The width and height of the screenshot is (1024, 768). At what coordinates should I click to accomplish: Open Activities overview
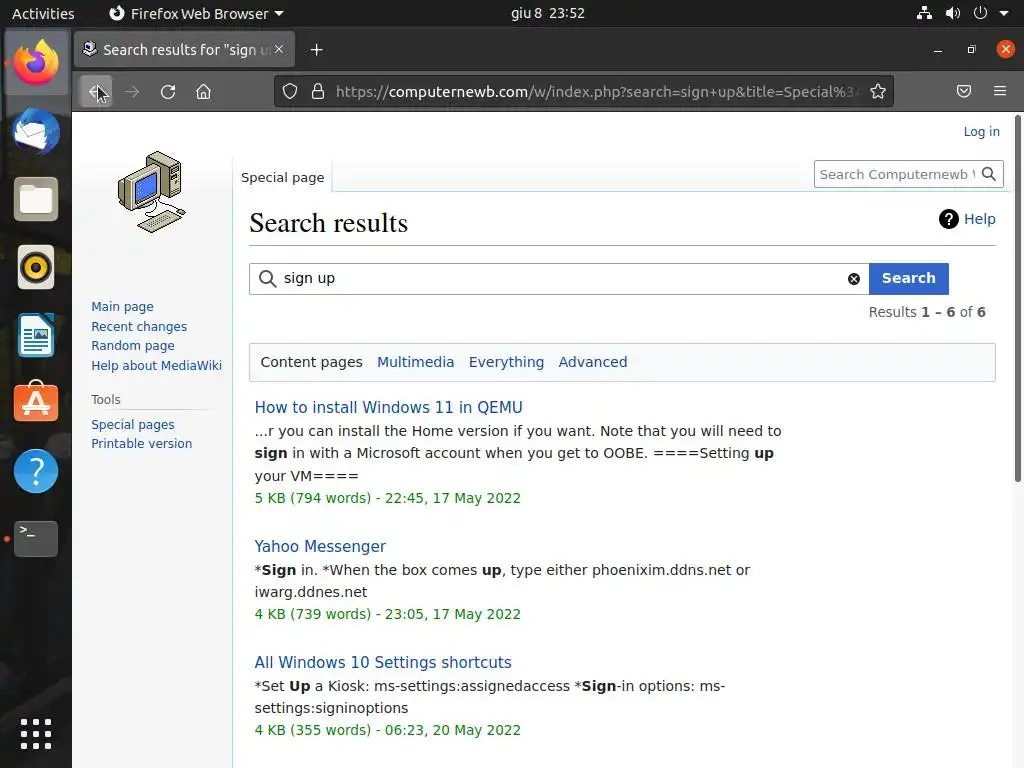coord(43,13)
